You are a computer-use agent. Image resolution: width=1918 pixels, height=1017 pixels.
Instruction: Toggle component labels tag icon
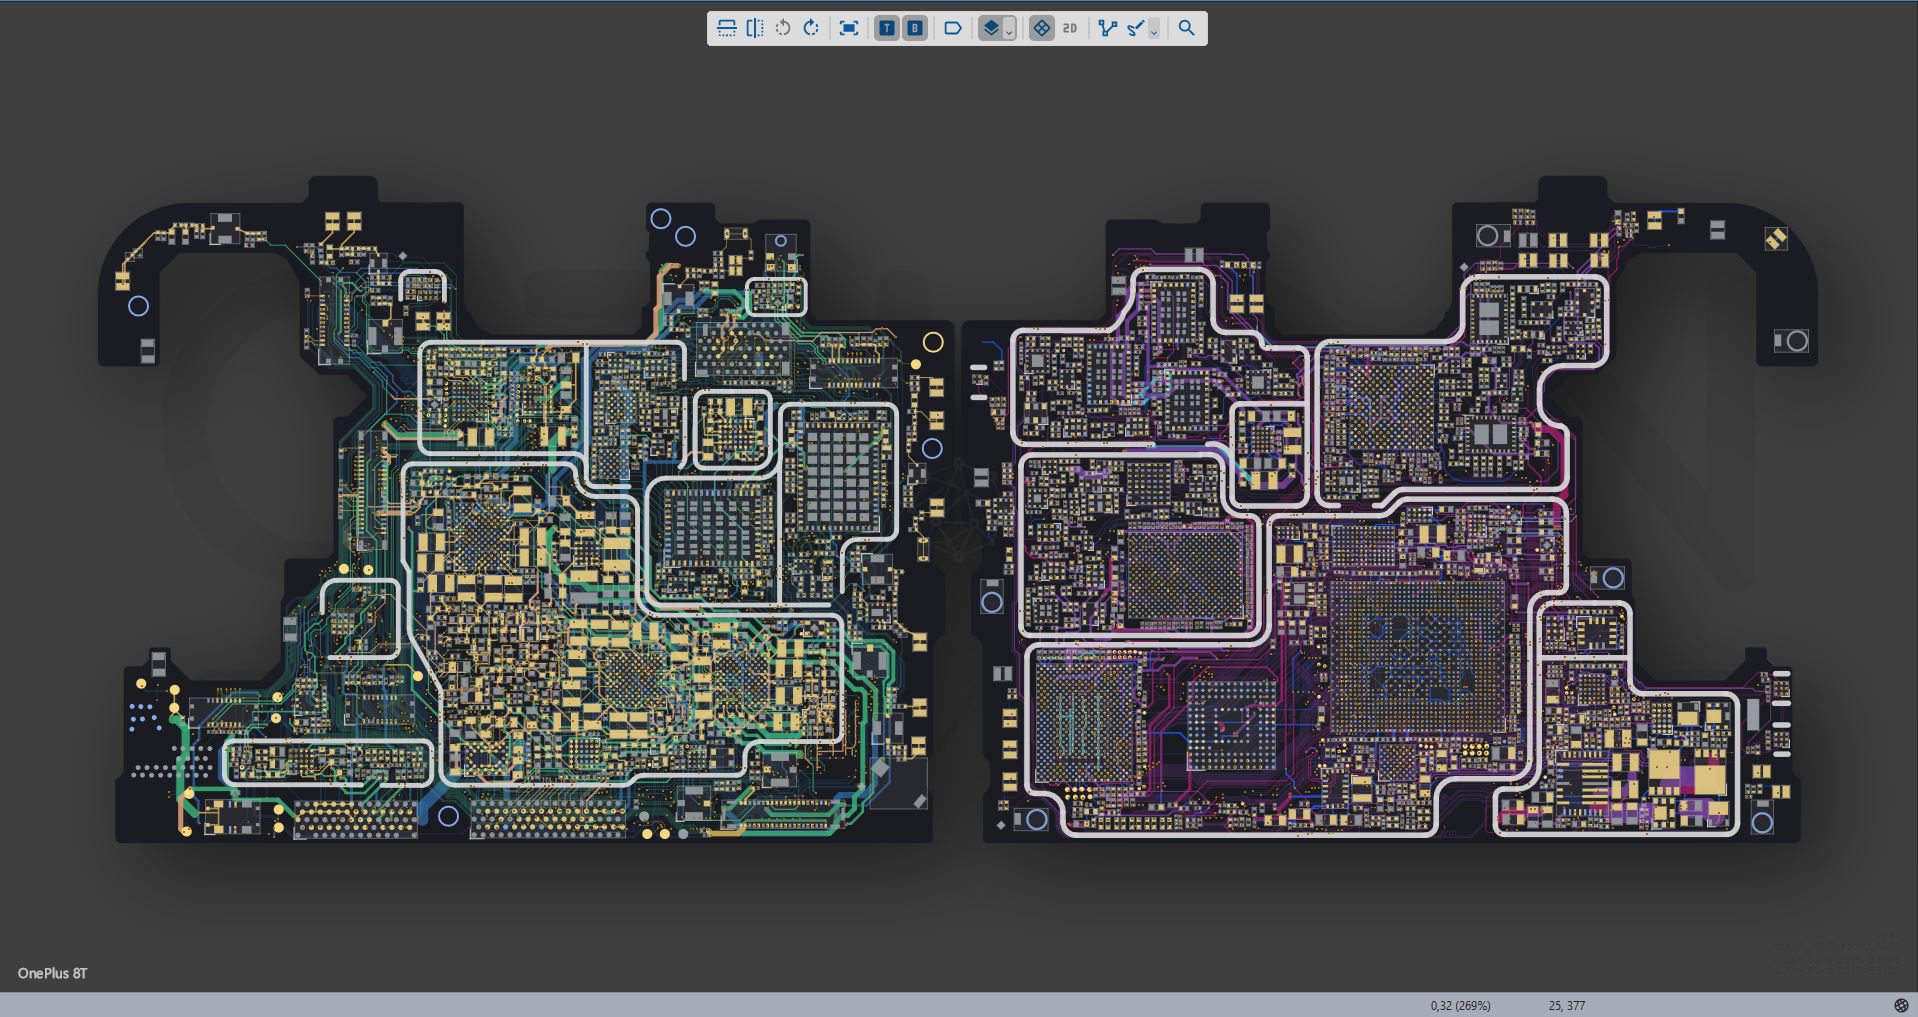[953, 28]
